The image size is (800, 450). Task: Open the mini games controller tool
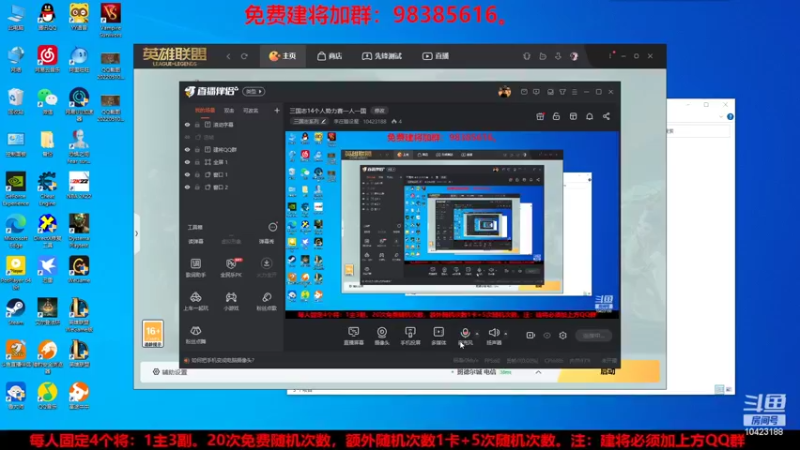[x=231, y=301]
